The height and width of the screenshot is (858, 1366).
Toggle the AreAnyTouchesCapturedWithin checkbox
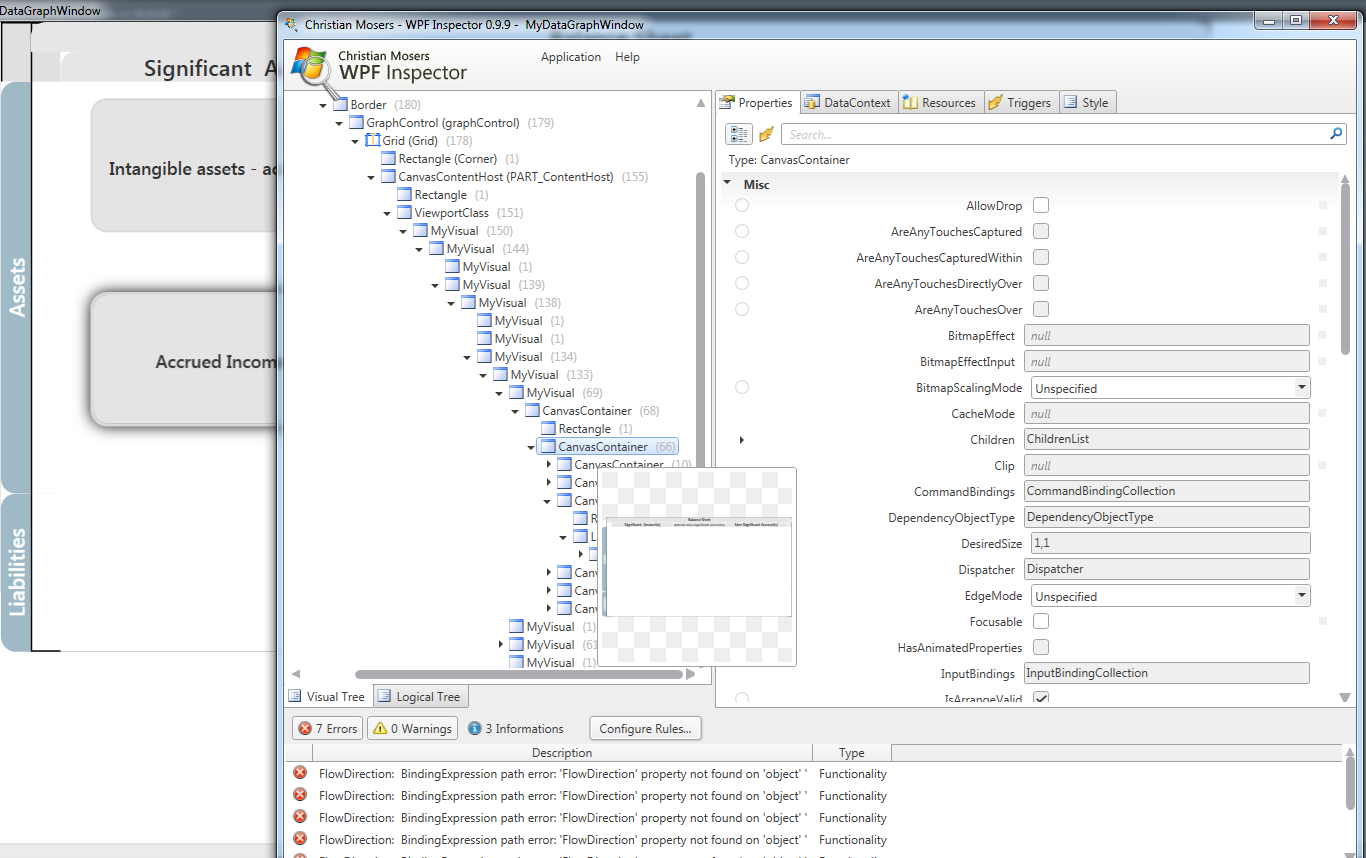click(1041, 257)
